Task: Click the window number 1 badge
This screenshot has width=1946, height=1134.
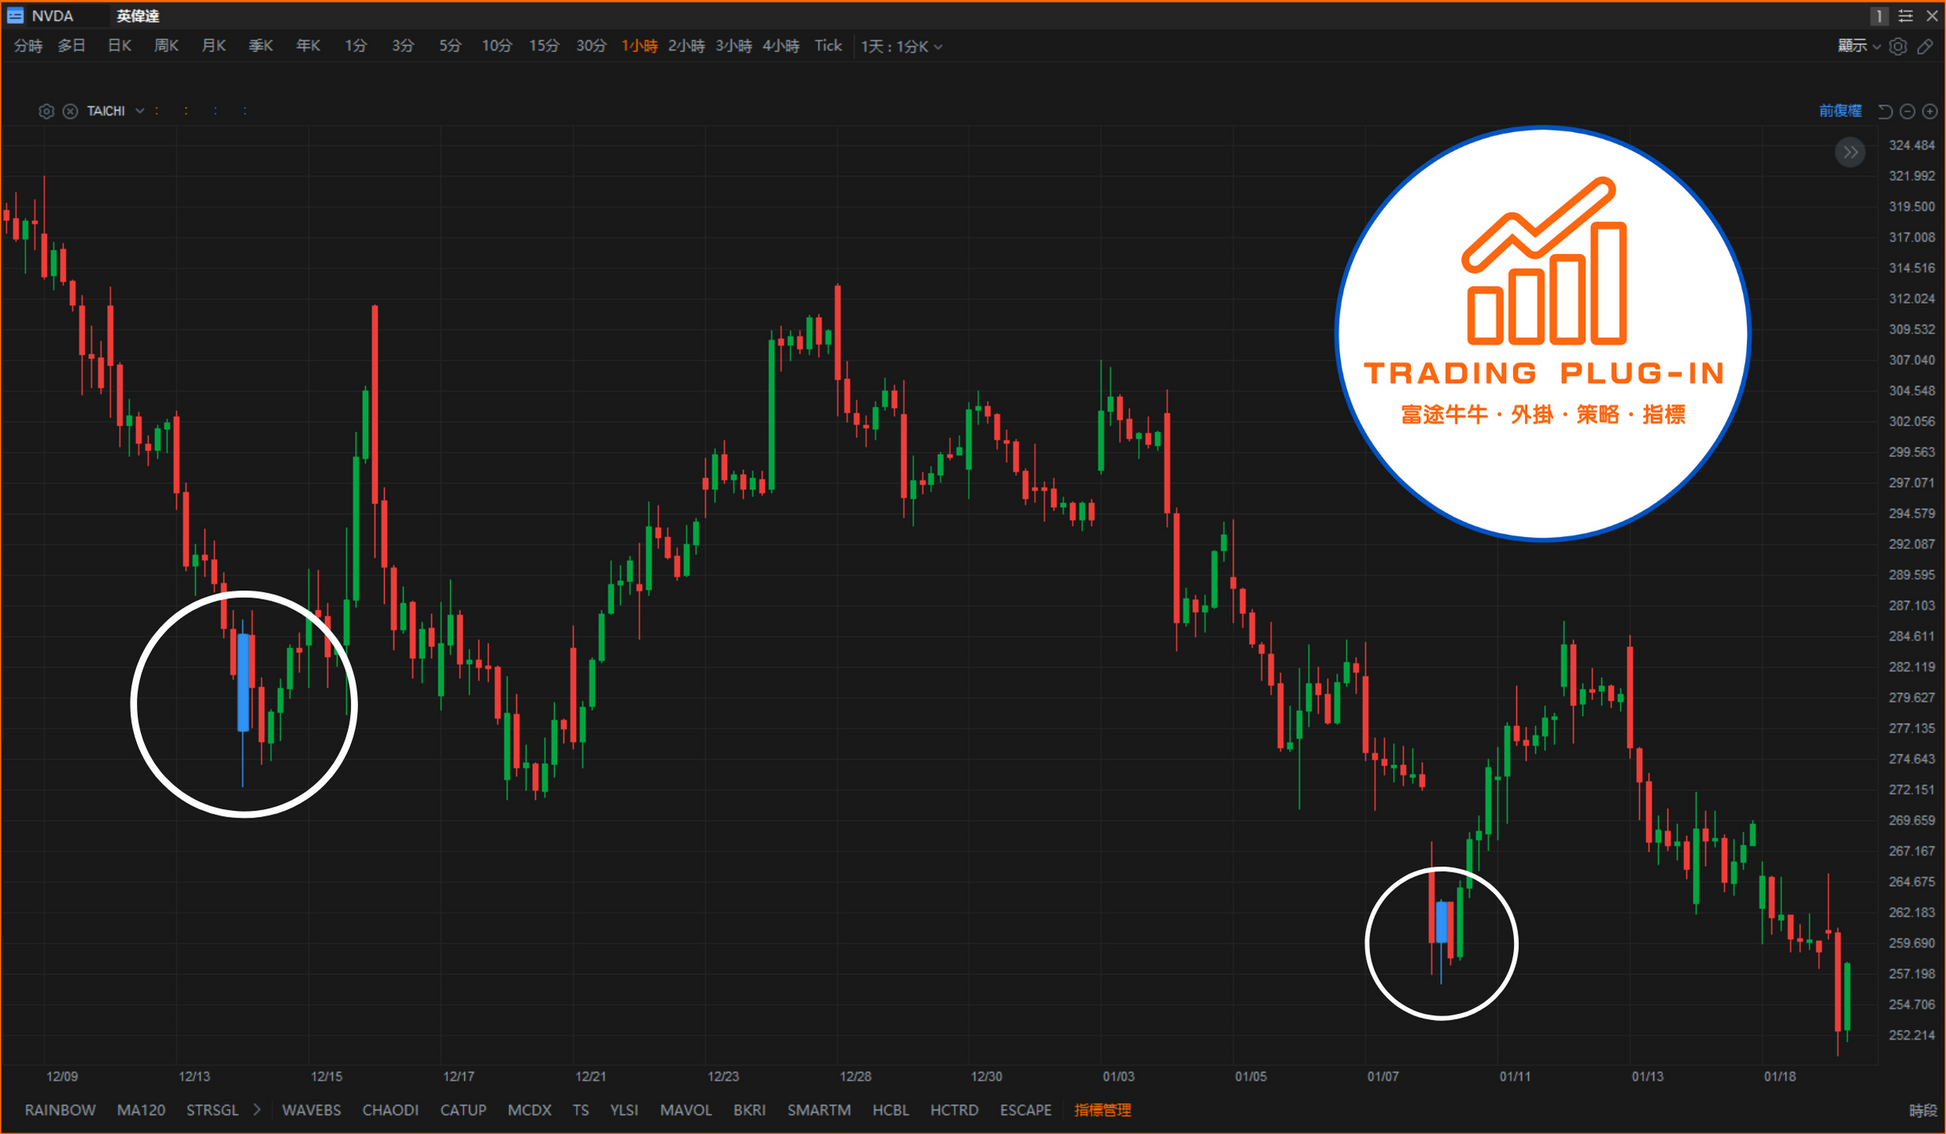Action: point(1879,16)
